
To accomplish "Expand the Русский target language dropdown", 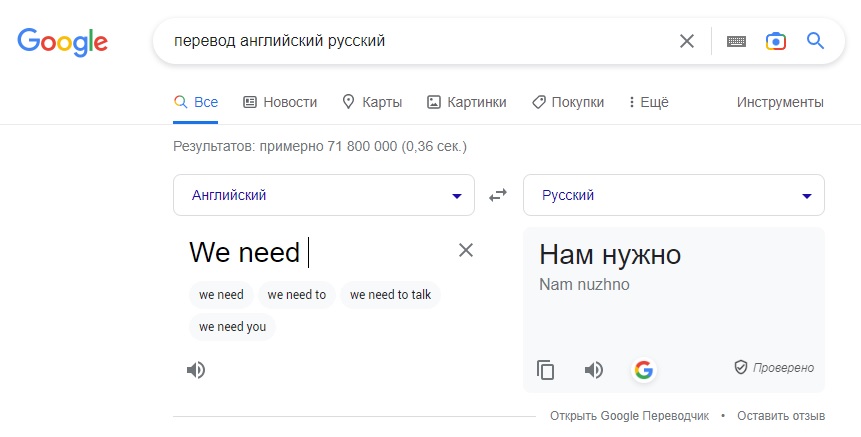I will [x=674, y=195].
